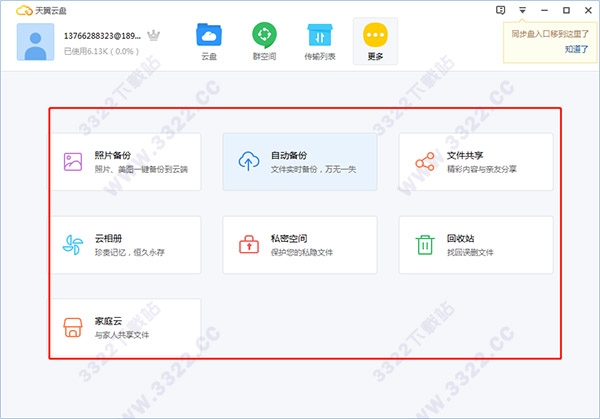The width and height of the screenshot is (600, 419).
Task: Click the user avatar picture
Action: click(x=35, y=42)
